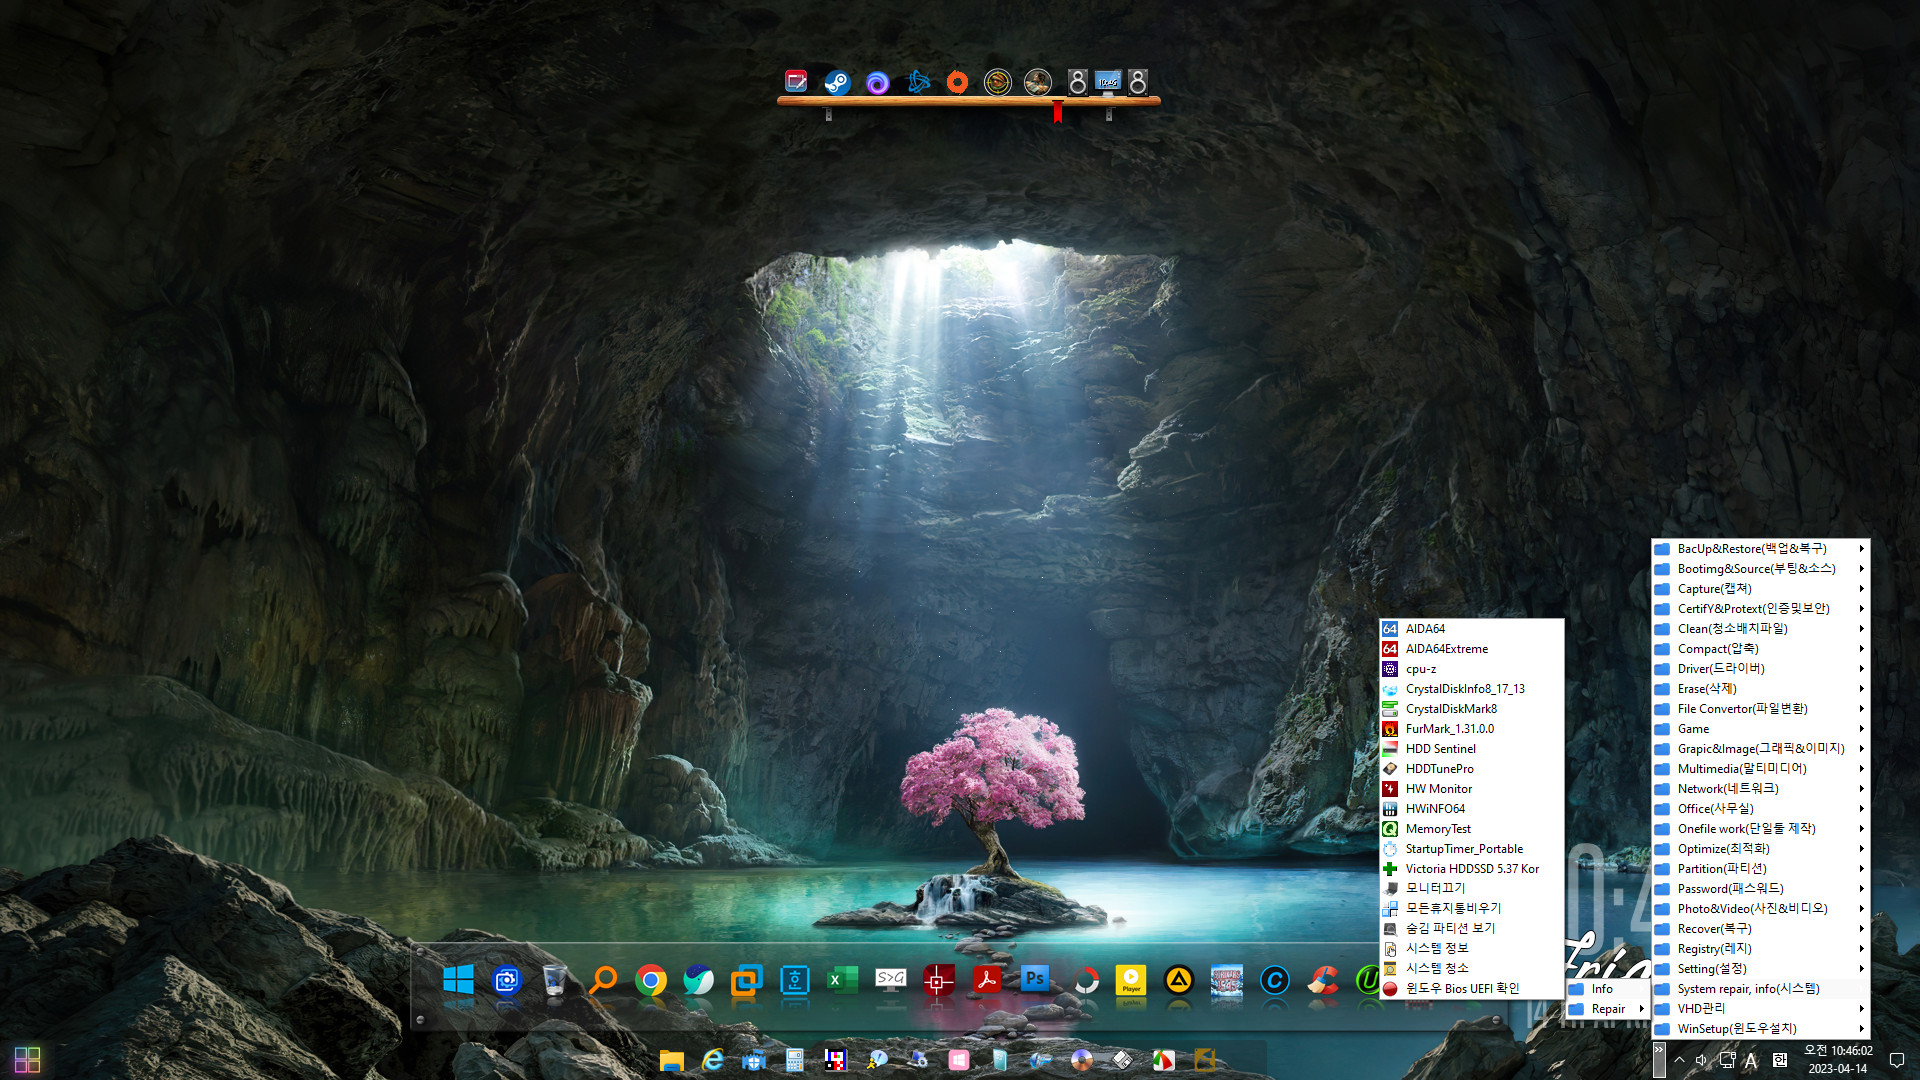Toggle the 한 IME language indicator
The width and height of the screenshot is (1920, 1080).
click(x=1780, y=1060)
